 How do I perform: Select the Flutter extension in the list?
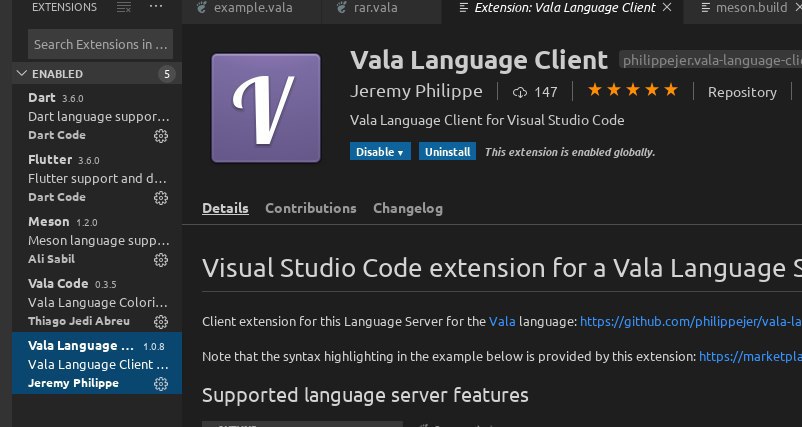click(97, 178)
